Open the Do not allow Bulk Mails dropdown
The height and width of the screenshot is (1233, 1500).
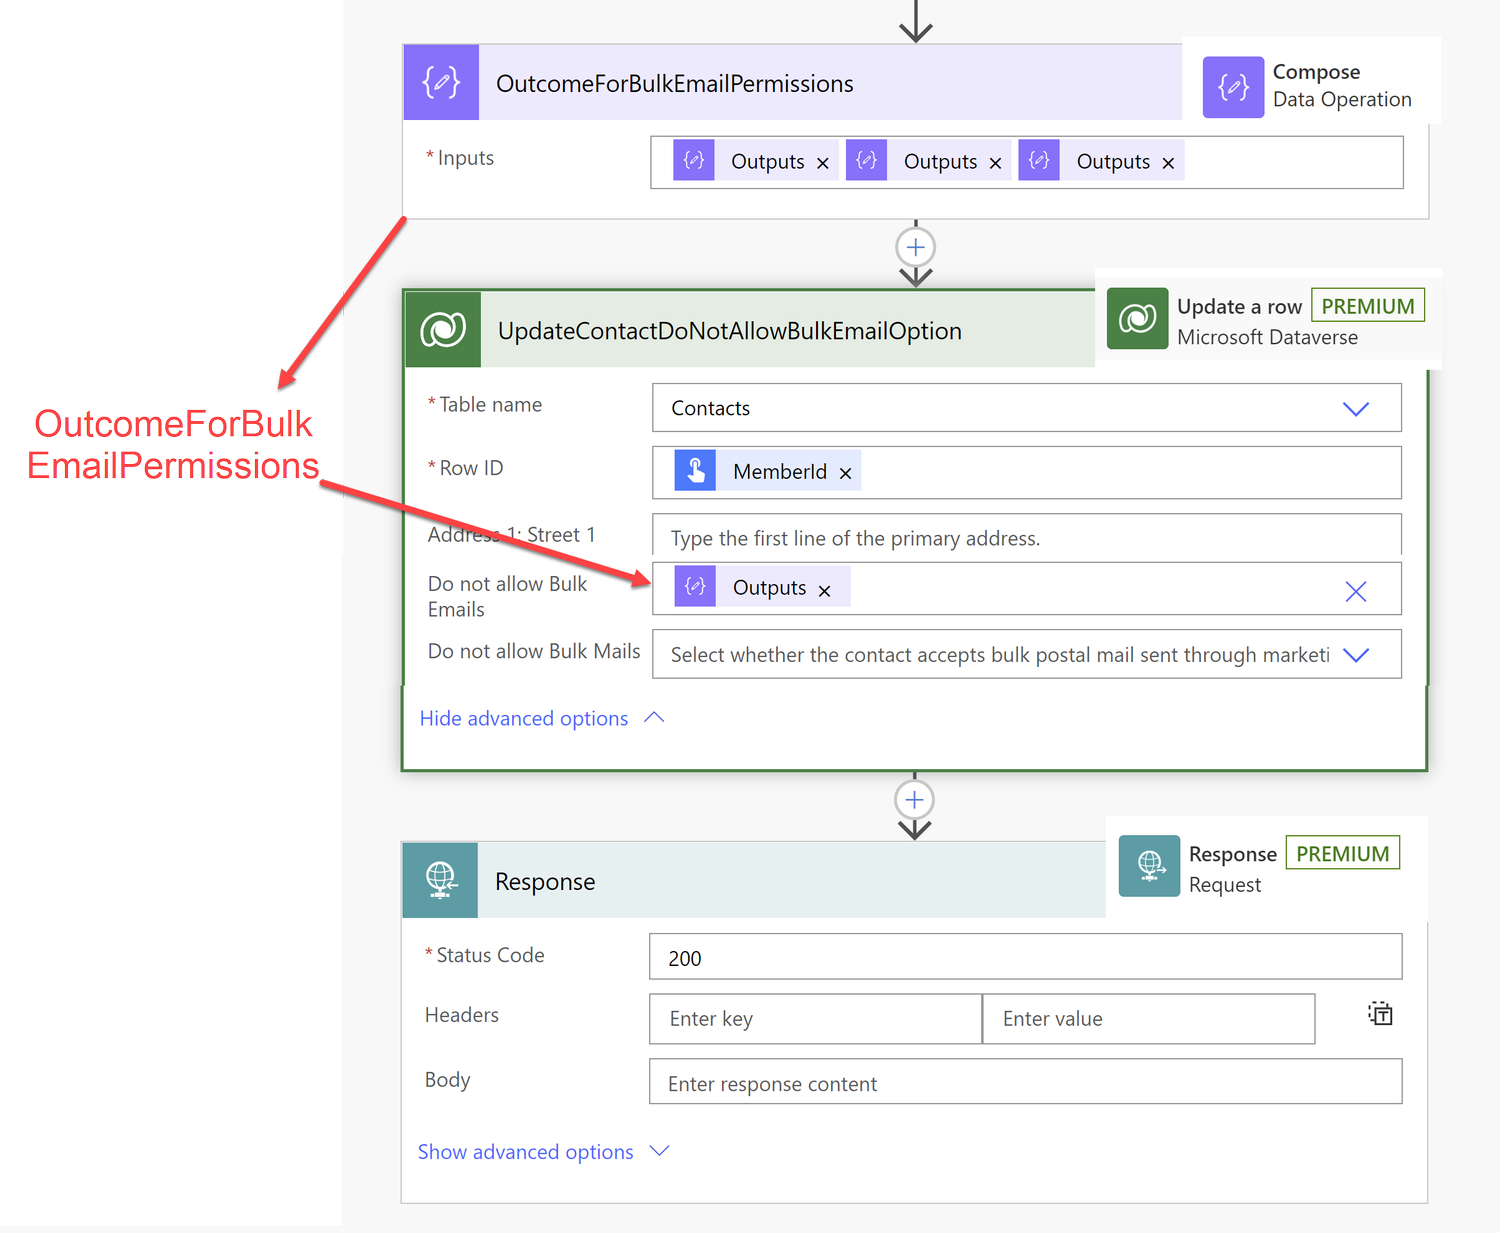[1357, 655]
